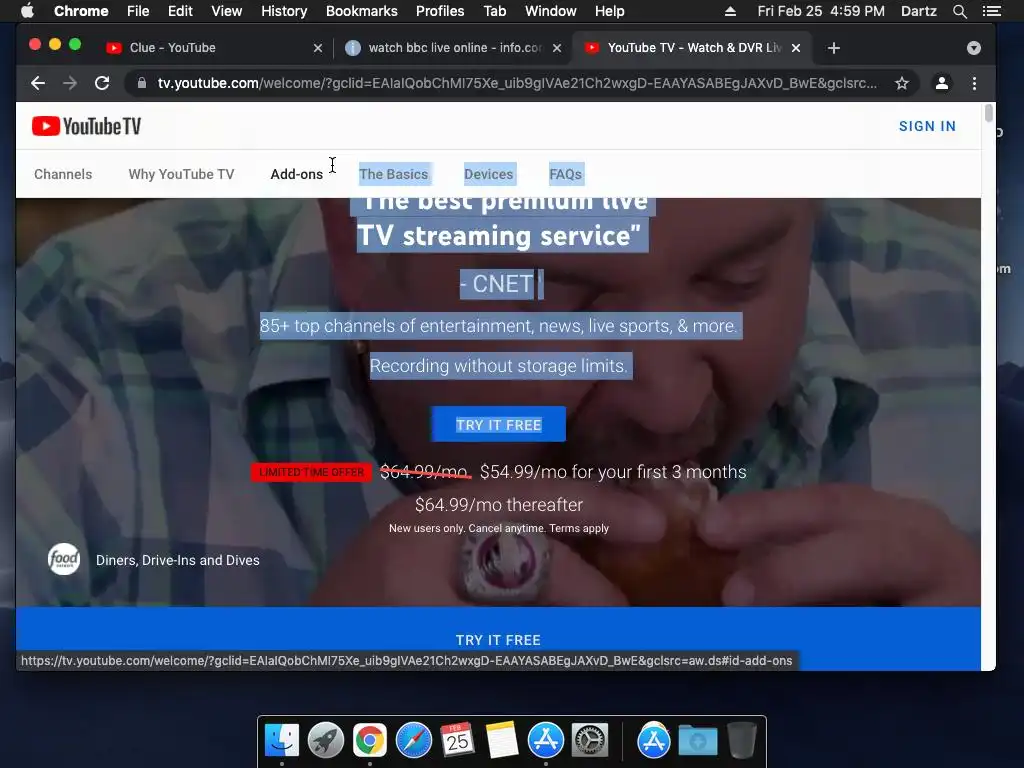Viewport: 1024px width, 768px height.
Task: Open the Notification Center list icon
Action: coord(991,11)
